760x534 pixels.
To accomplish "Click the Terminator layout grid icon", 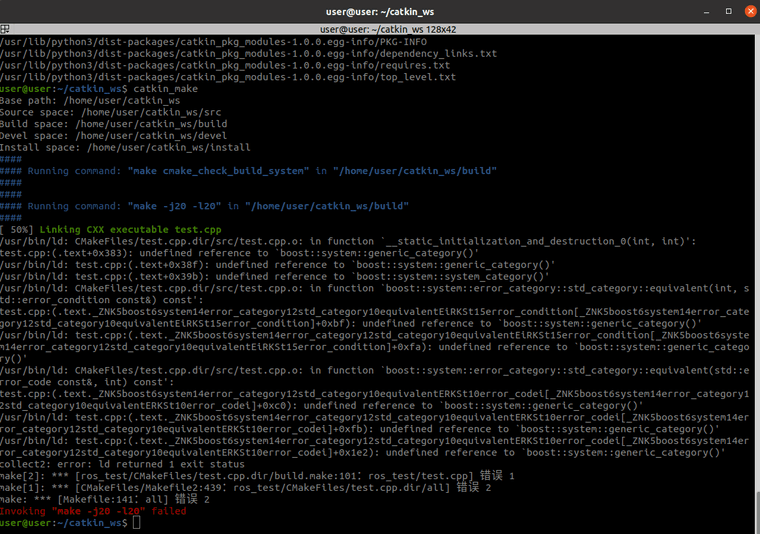I will tap(4, 29).
